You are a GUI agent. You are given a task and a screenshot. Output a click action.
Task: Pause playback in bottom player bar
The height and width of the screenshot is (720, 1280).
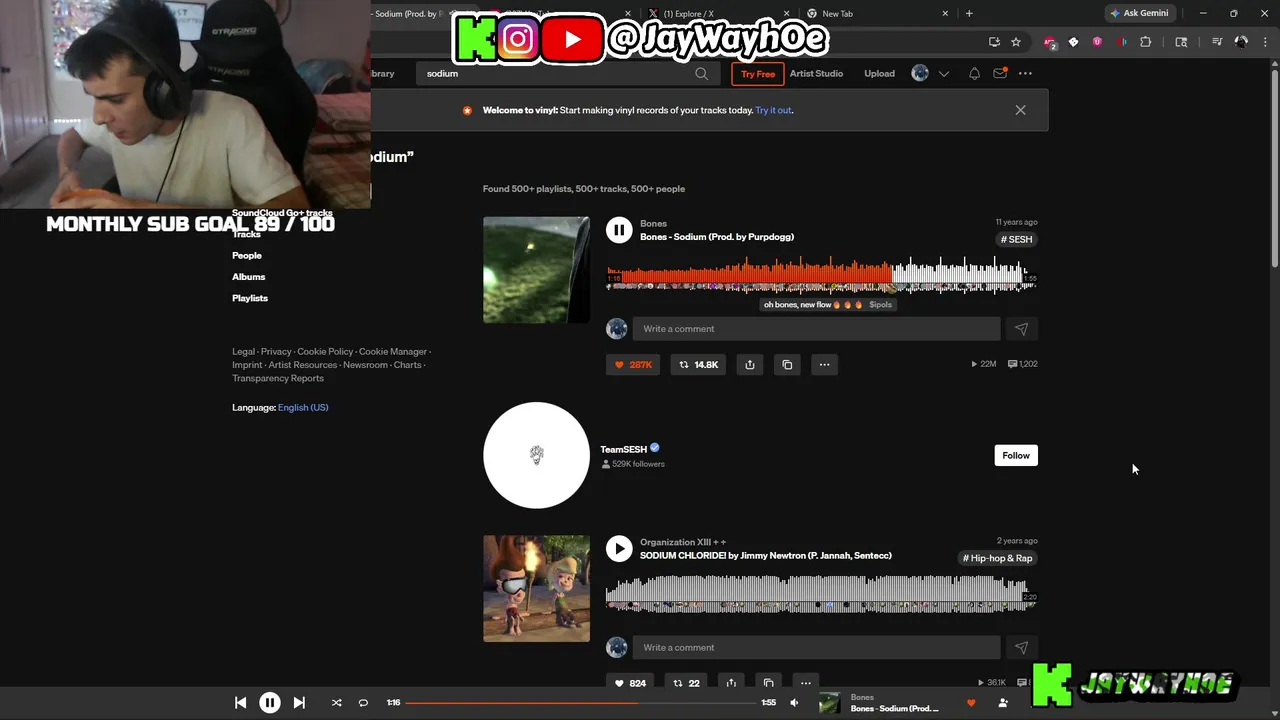[x=270, y=703]
